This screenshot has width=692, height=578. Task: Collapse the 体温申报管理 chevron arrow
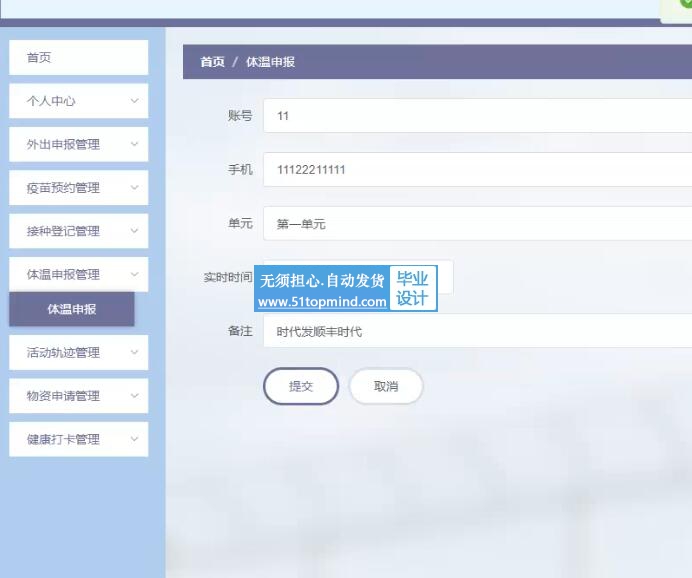point(135,274)
